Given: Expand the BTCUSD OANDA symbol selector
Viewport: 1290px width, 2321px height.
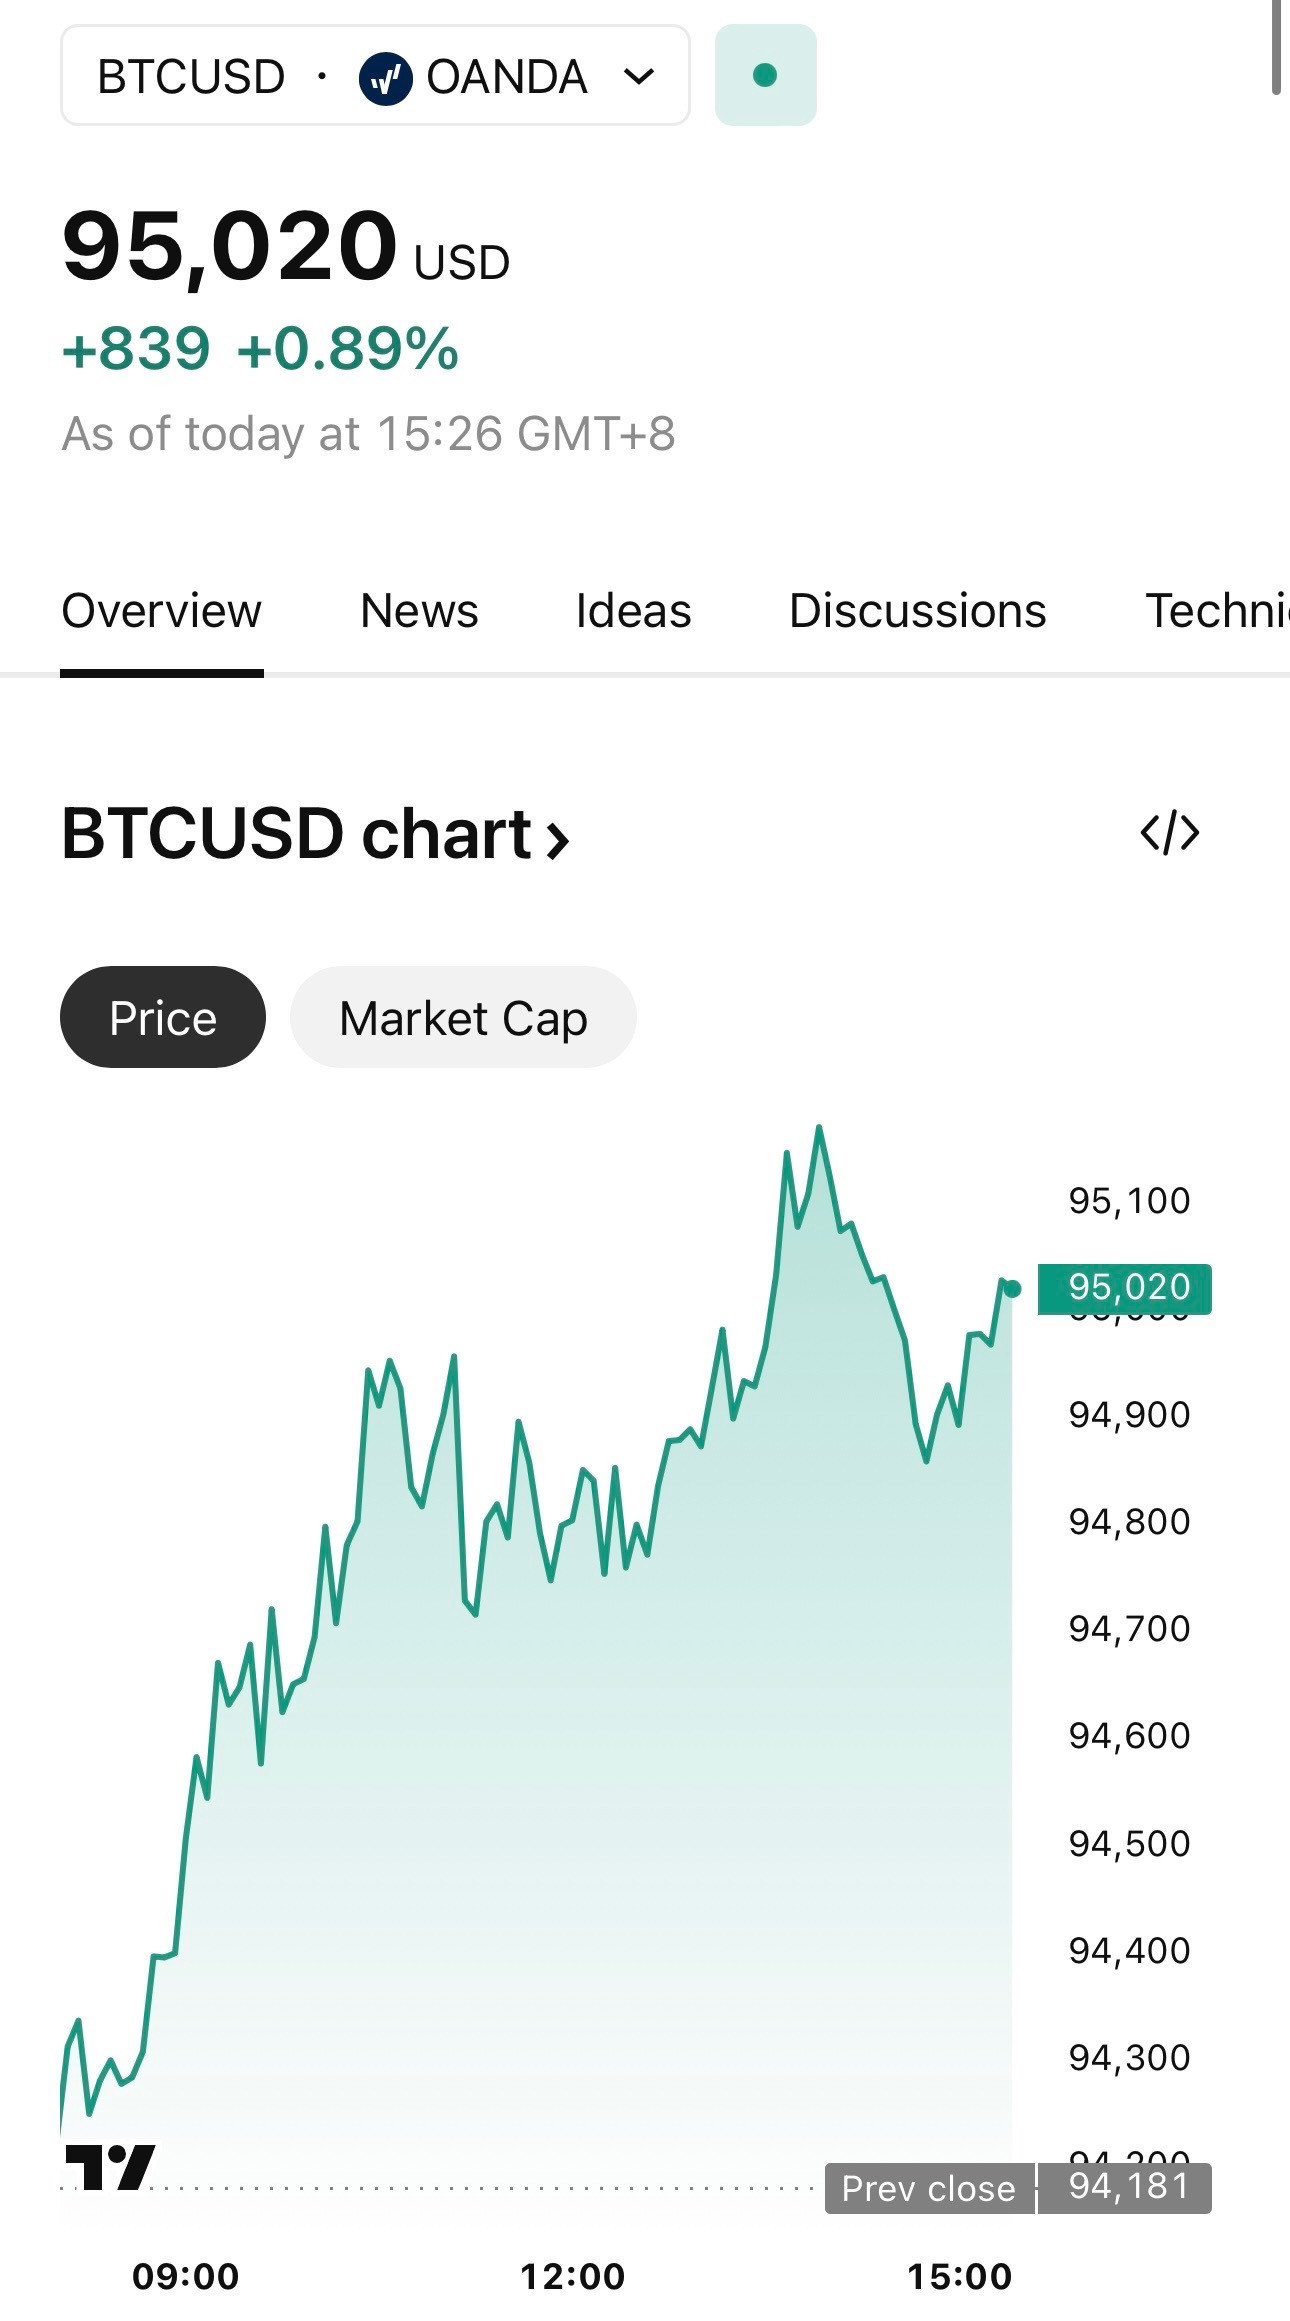Looking at the screenshot, I should pos(375,76).
